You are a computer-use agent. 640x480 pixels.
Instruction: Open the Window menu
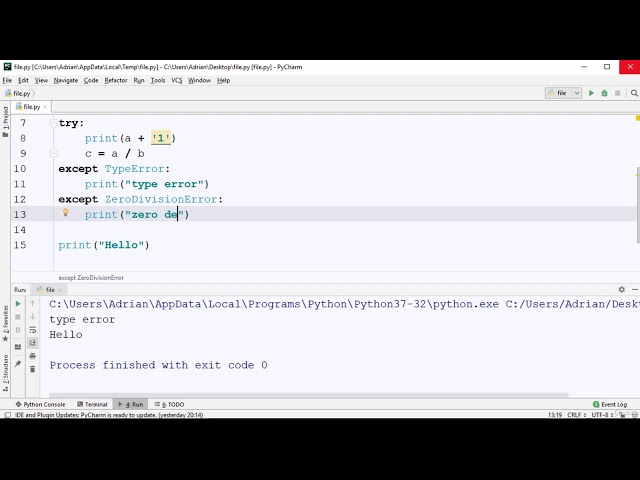[199, 80]
